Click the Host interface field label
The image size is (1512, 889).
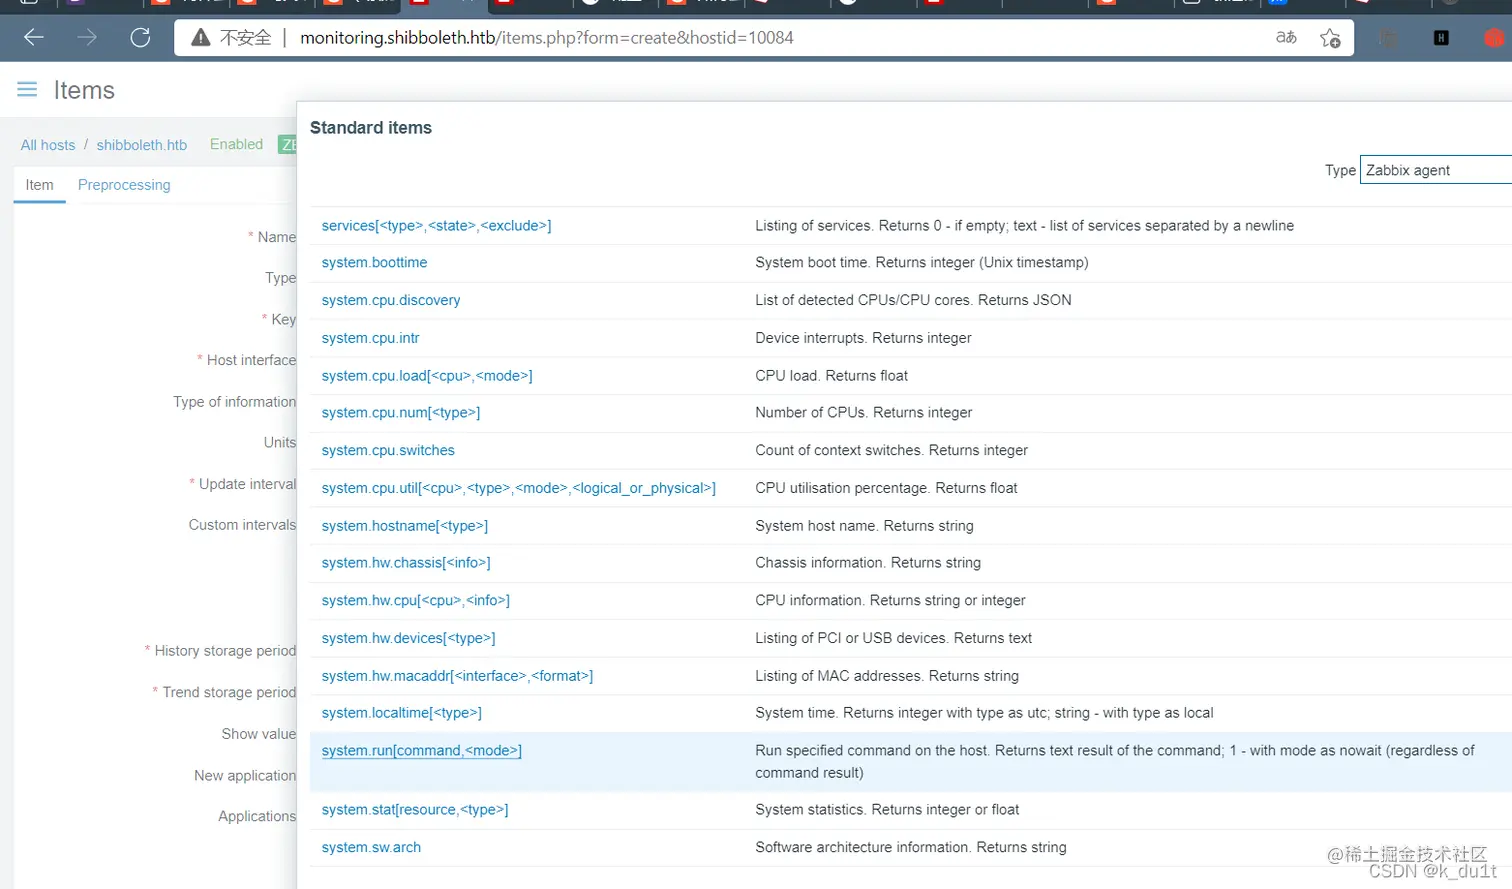[x=251, y=360]
